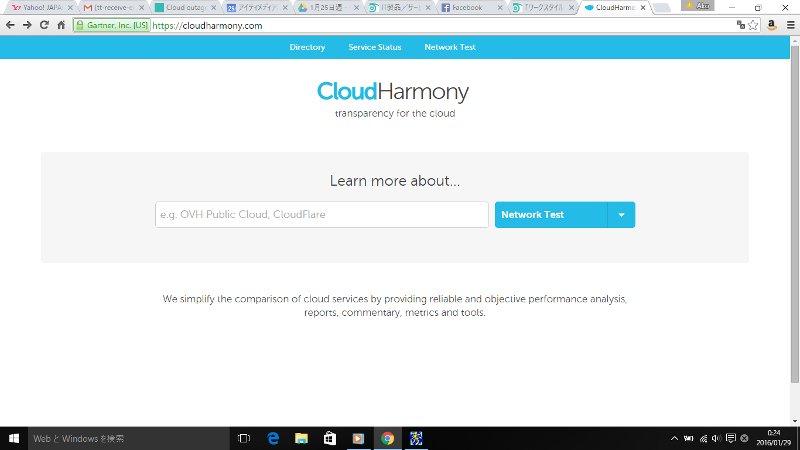Click the translate icon in address bar

[x=740, y=25]
